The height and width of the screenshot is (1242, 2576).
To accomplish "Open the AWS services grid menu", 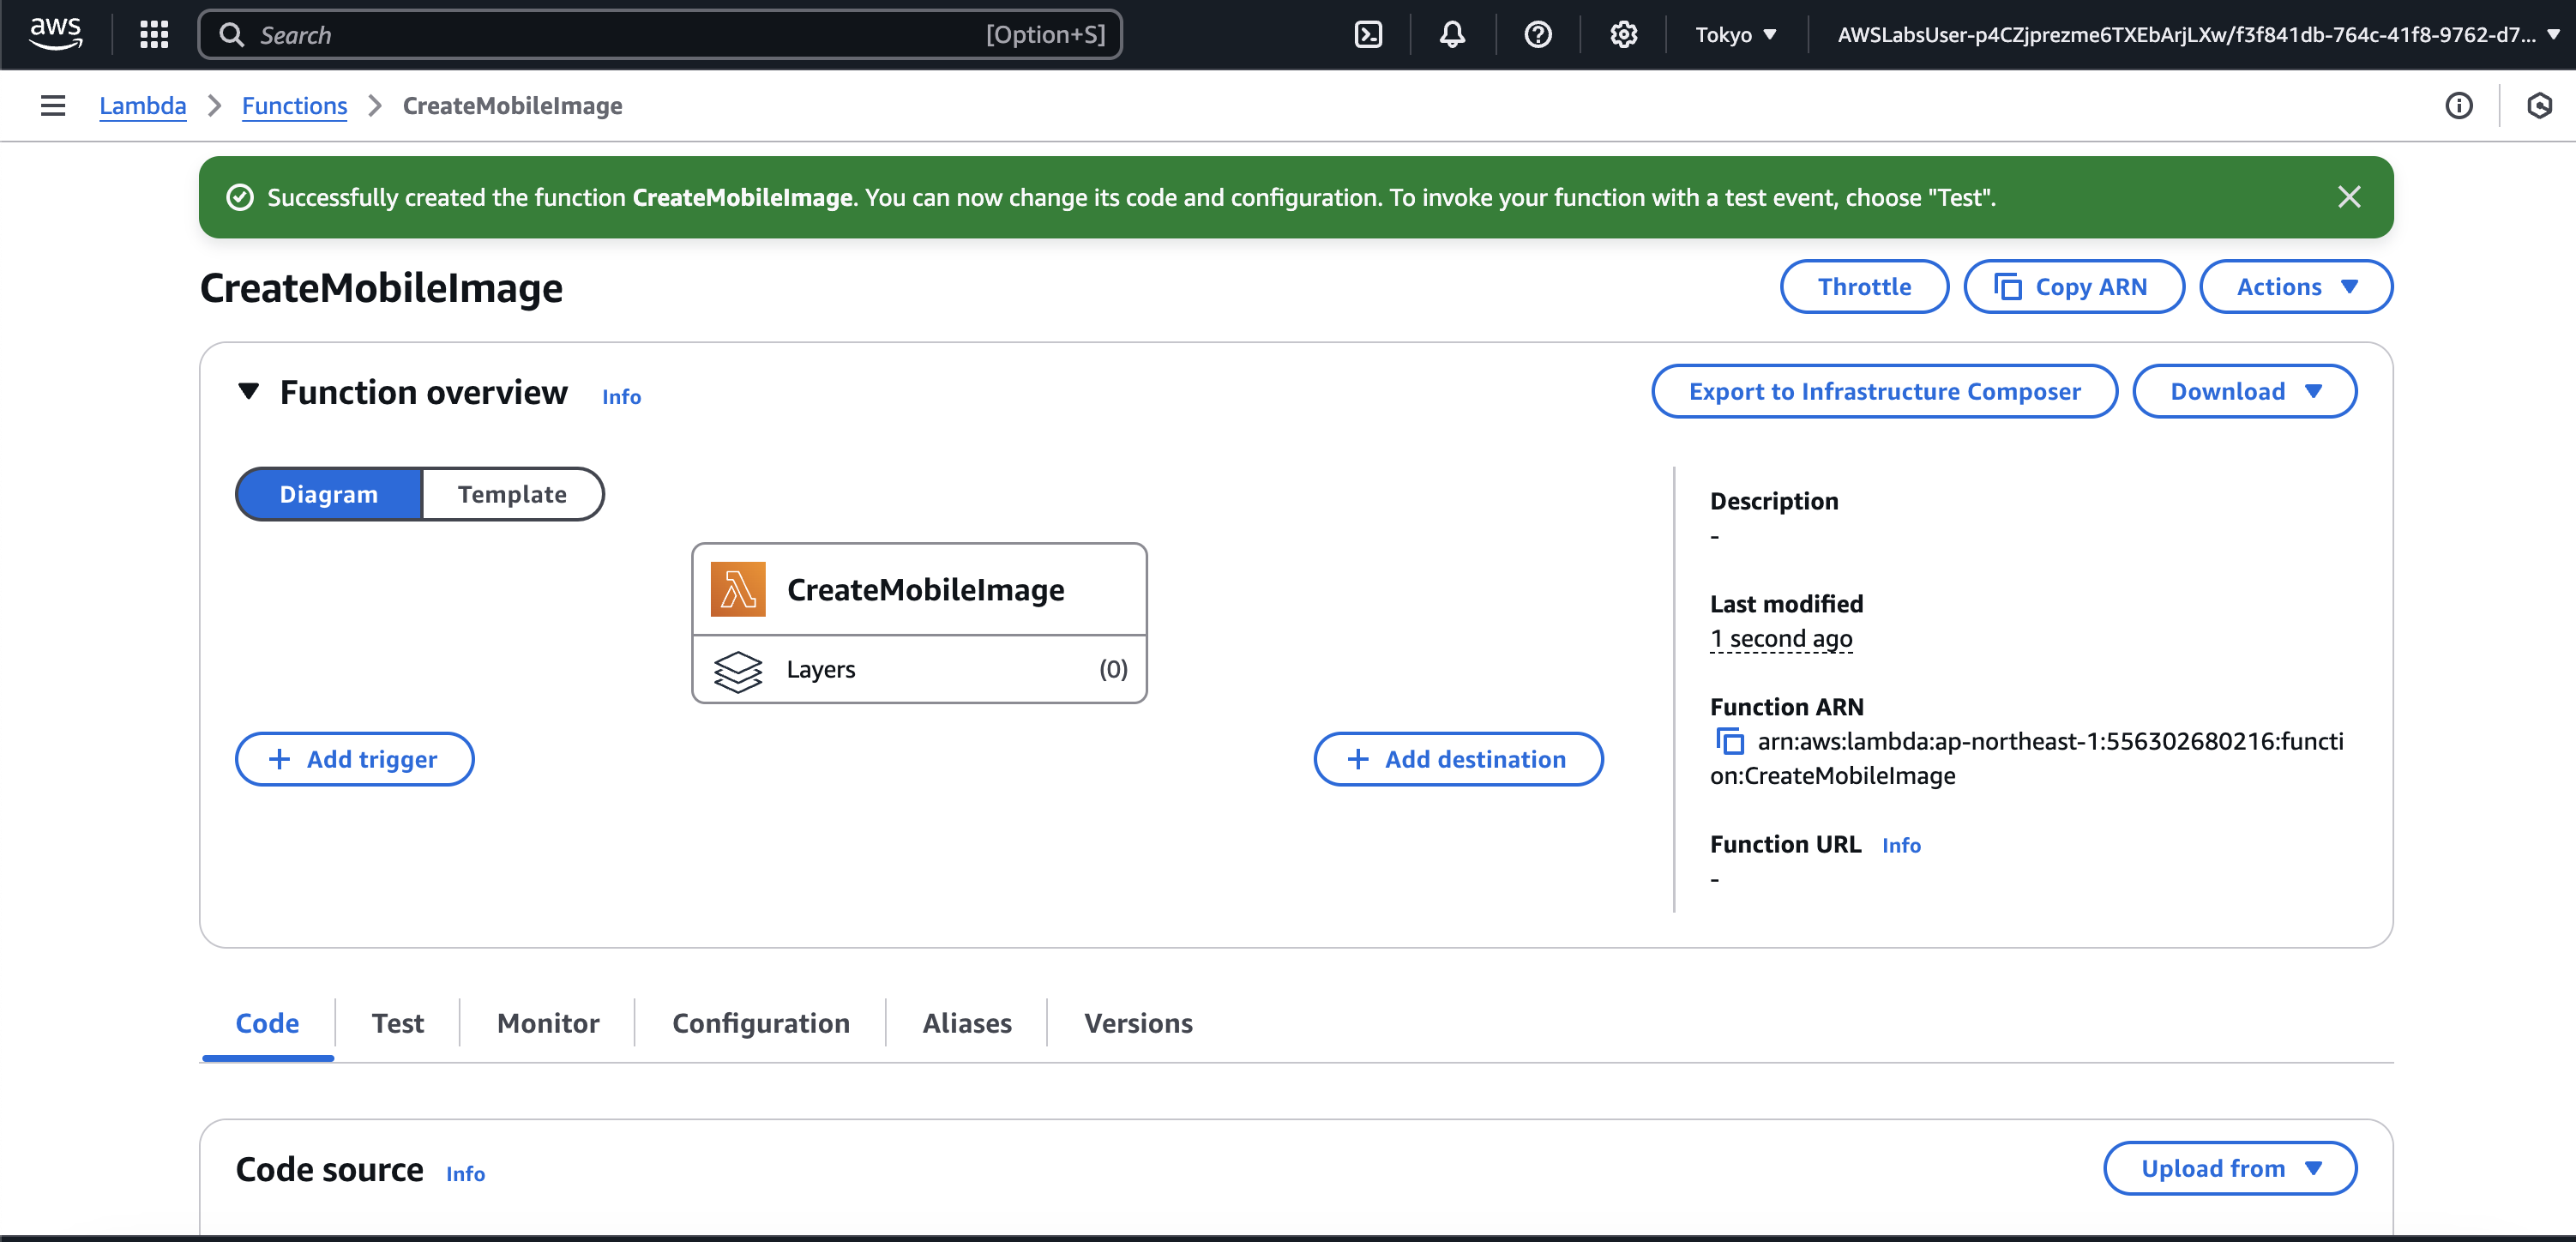I will coord(154,35).
